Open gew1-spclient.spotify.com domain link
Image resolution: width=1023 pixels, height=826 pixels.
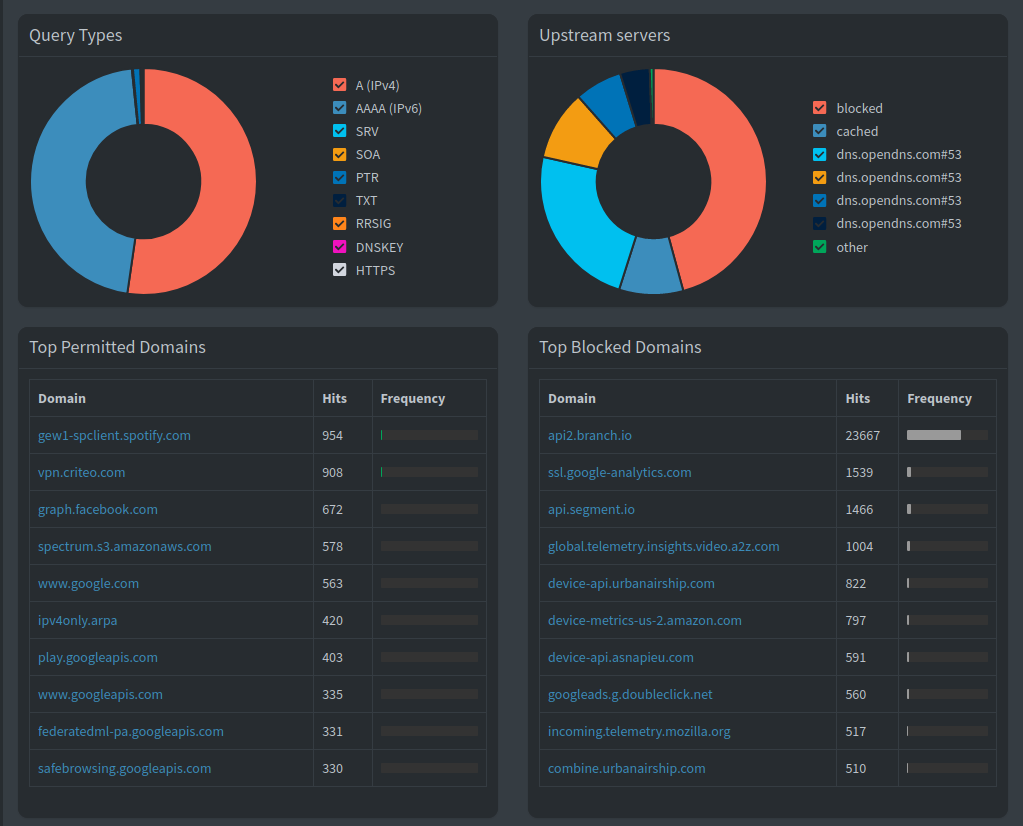tap(114, 435)
